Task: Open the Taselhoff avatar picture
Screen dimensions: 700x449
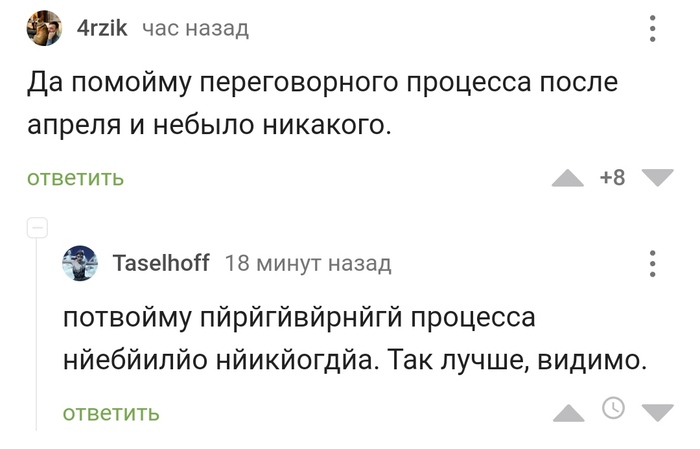Action: (x=80, y=263)
